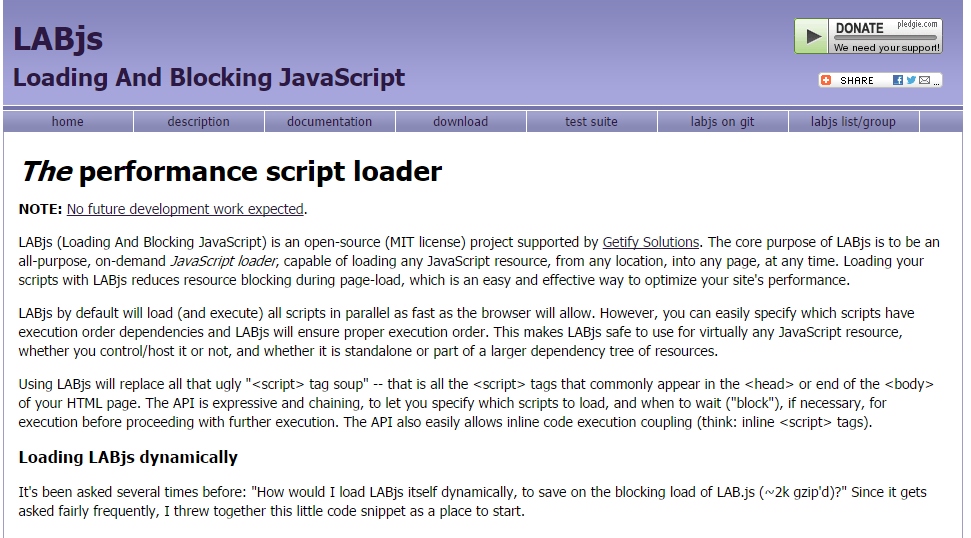Open the test suite tab
The height and width of the screenshot is (538, 971).
(x=591, y=122)
